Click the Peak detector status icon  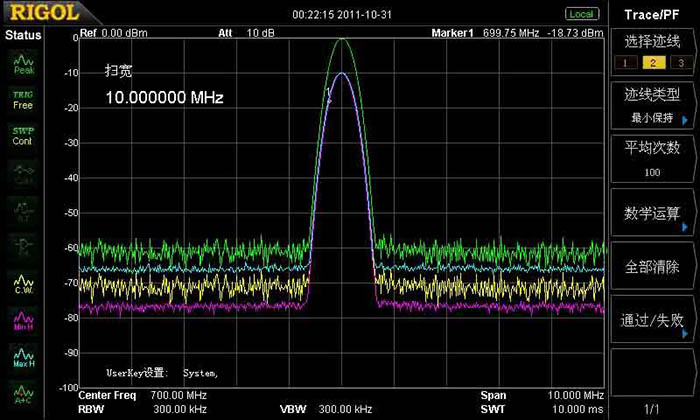click(23, 65)
